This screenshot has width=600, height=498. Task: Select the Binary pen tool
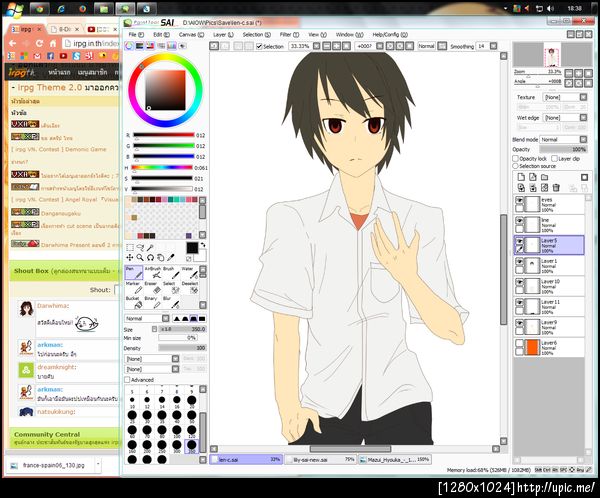pyautogui.click(x=153, y=302)
